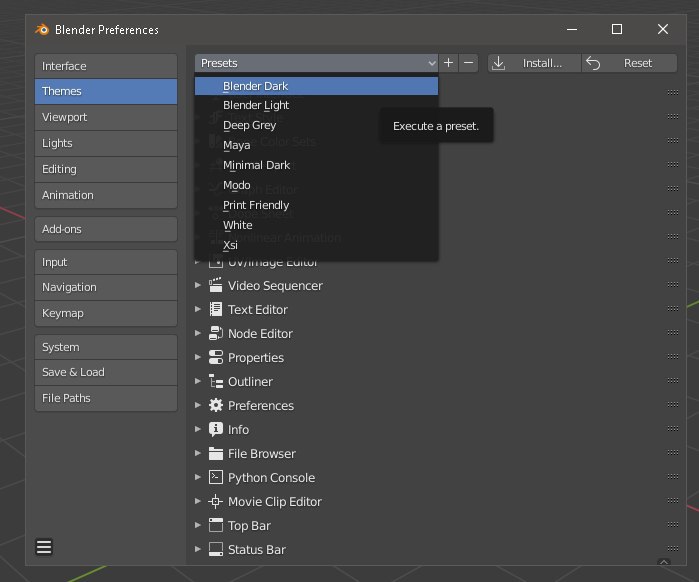Open the Navigation preferences tab

click(x=106, y=287)
